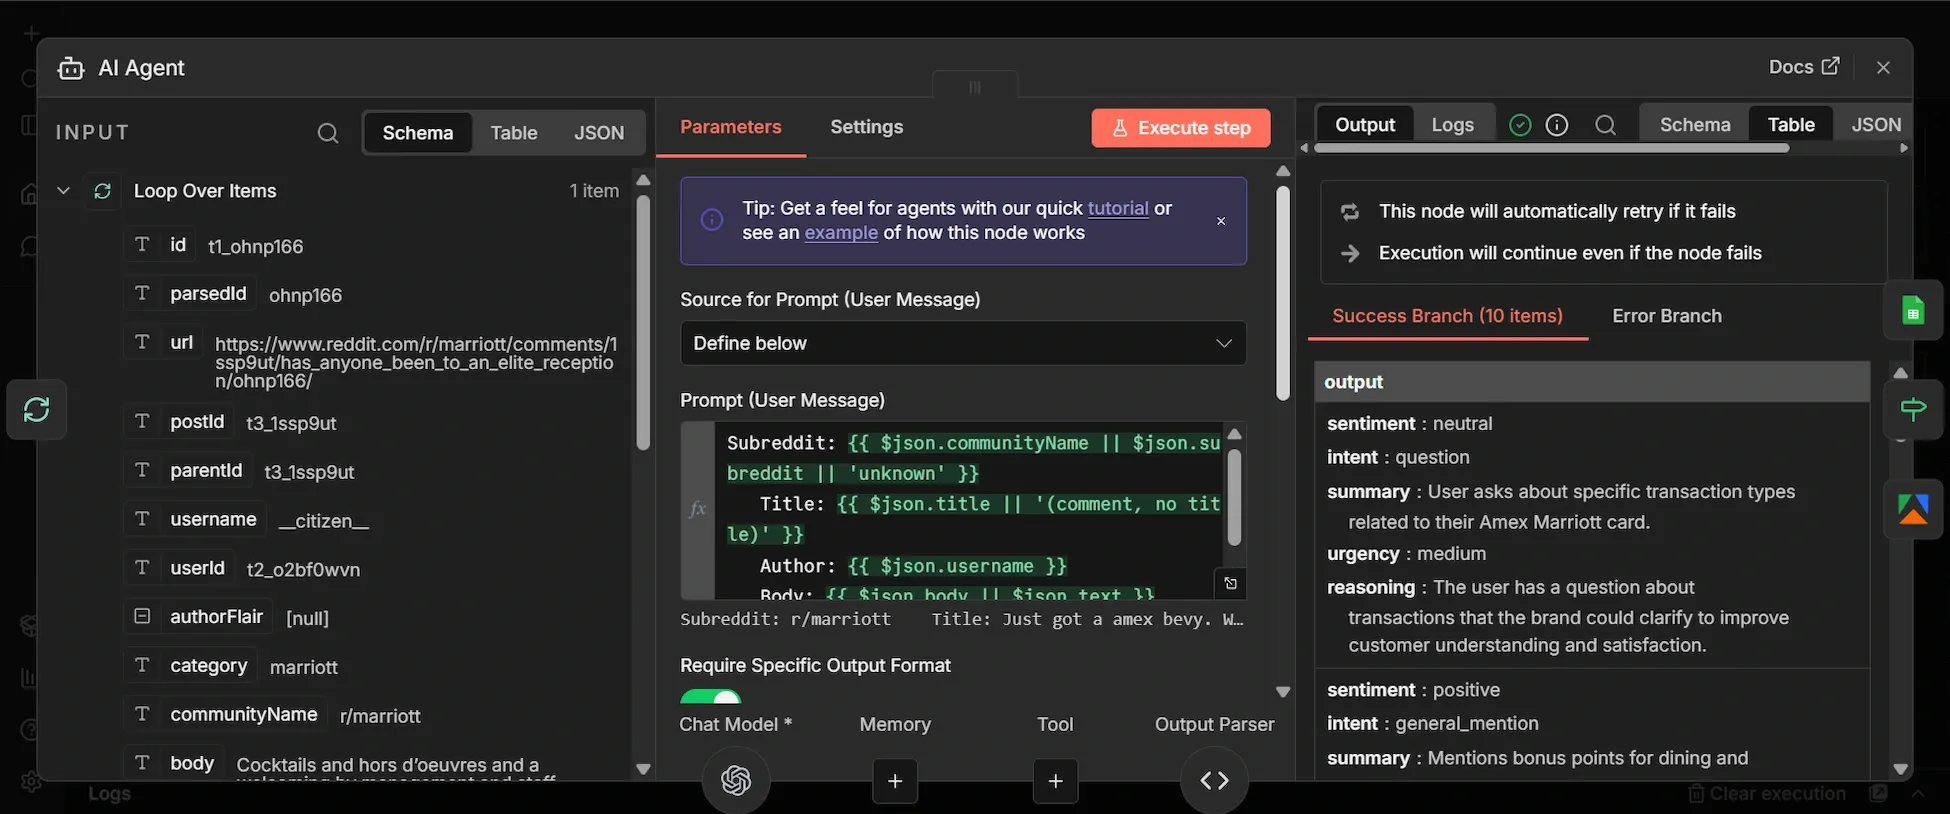Collapse the Loop Over Items tree
Image resolution: width=1950 pixels, height=814 pixels.
click(x=64, y=190)
